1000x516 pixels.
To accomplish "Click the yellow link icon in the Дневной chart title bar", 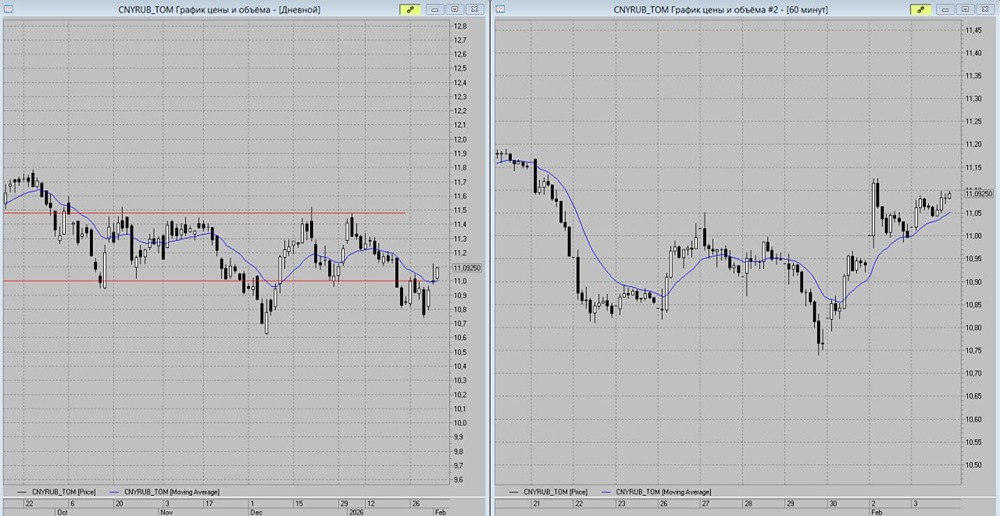I will [x=409, y=9].
